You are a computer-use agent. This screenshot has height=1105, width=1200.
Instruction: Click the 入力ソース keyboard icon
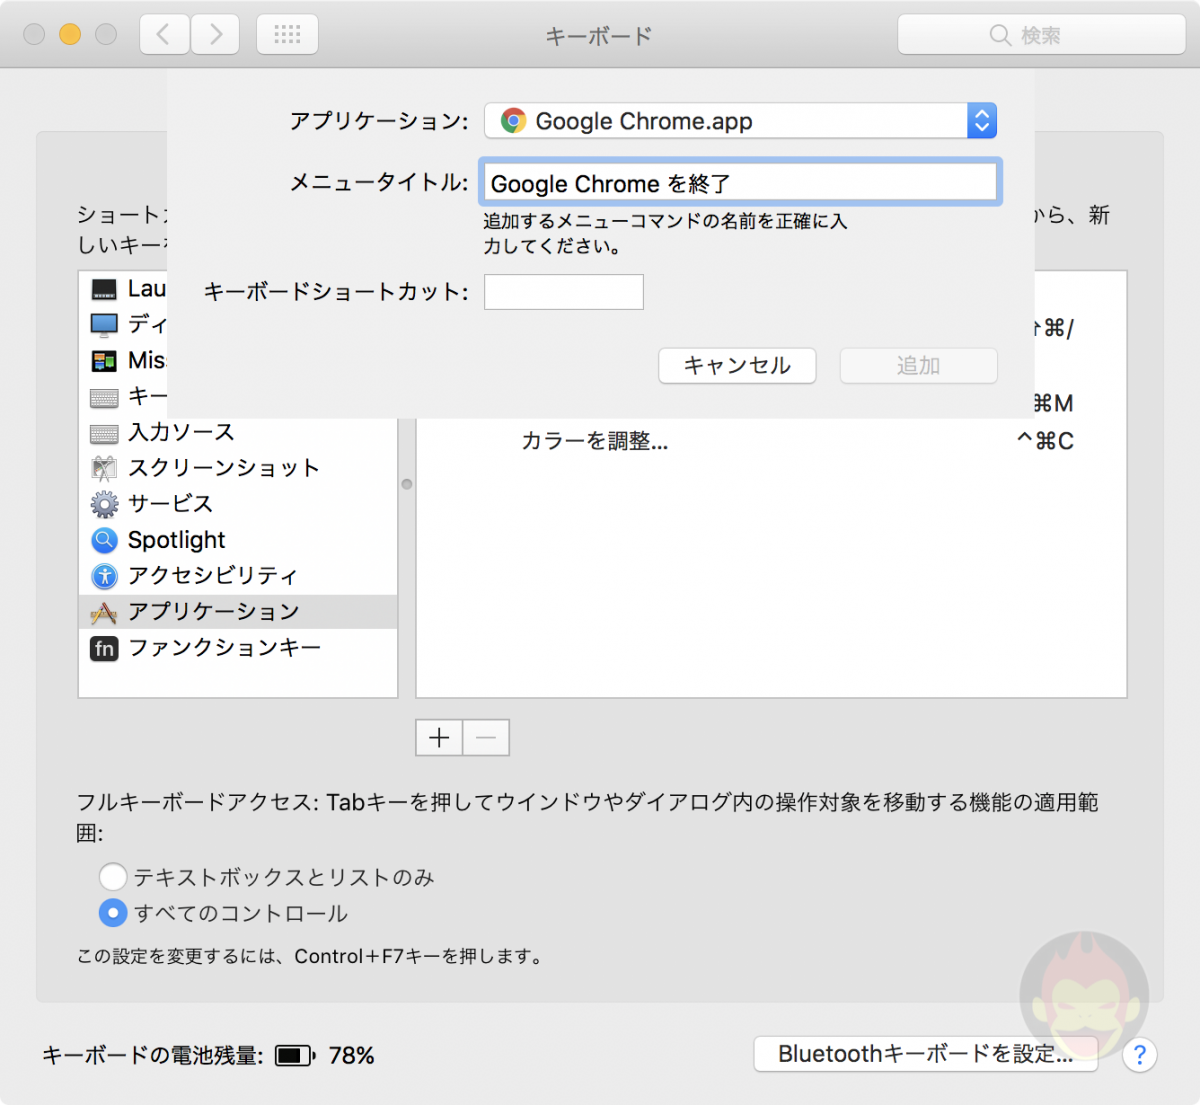pyautogui.click(x=104, y=432)
